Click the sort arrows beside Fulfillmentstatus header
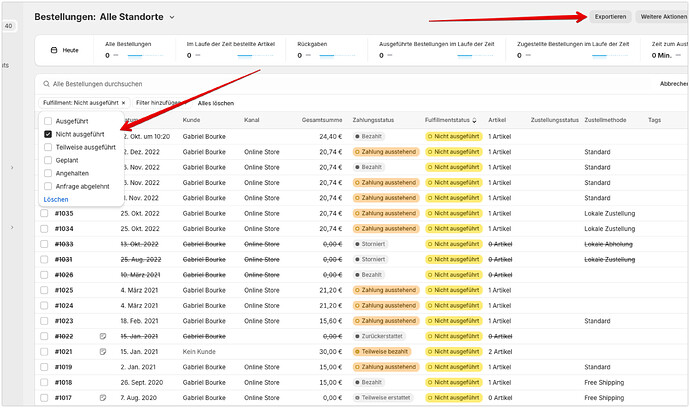 pyautogui.click(x=474, y=120)
